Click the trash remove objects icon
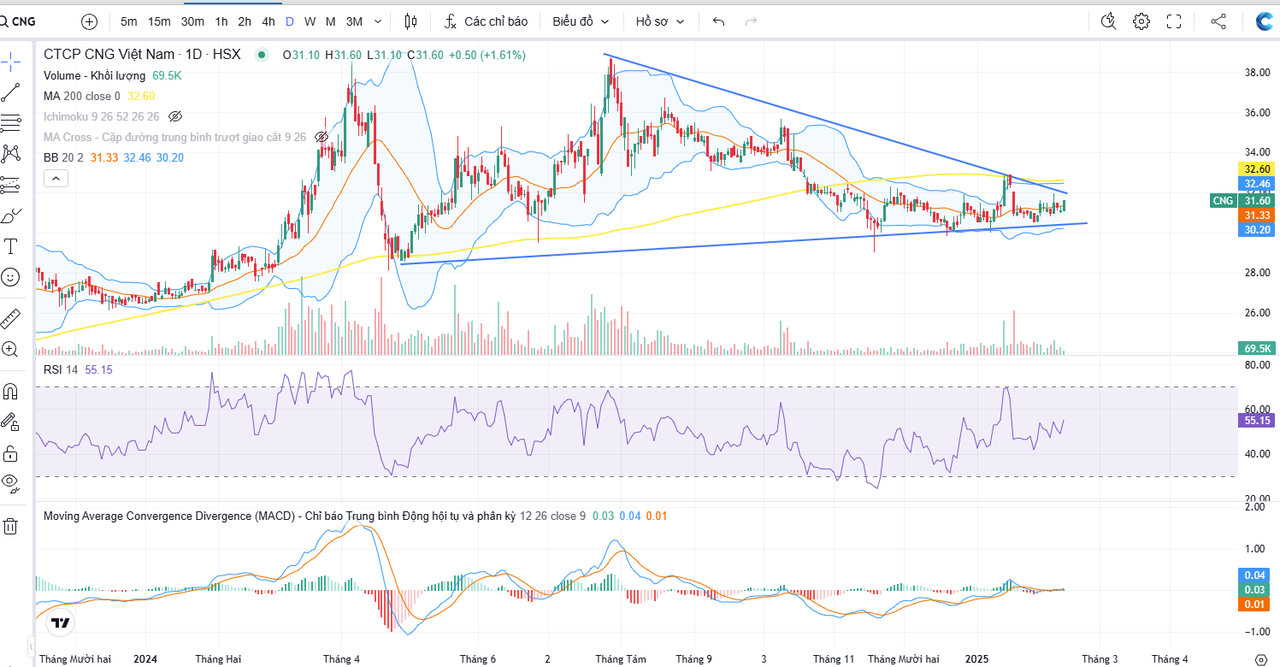The height and width of the screenshot is (667, 1280). [x=11, y=525]
